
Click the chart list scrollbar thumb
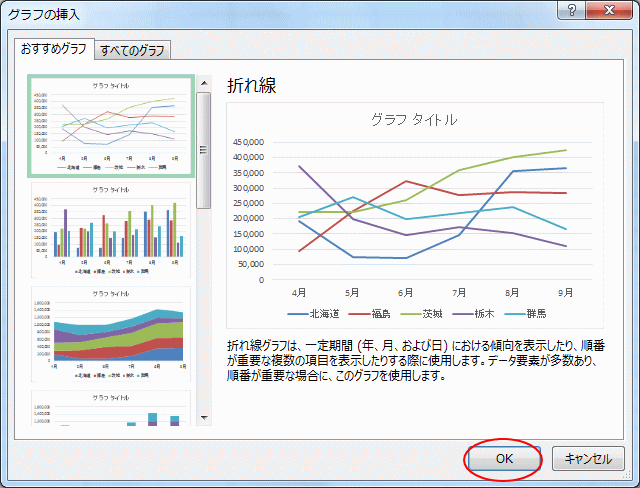204,150
